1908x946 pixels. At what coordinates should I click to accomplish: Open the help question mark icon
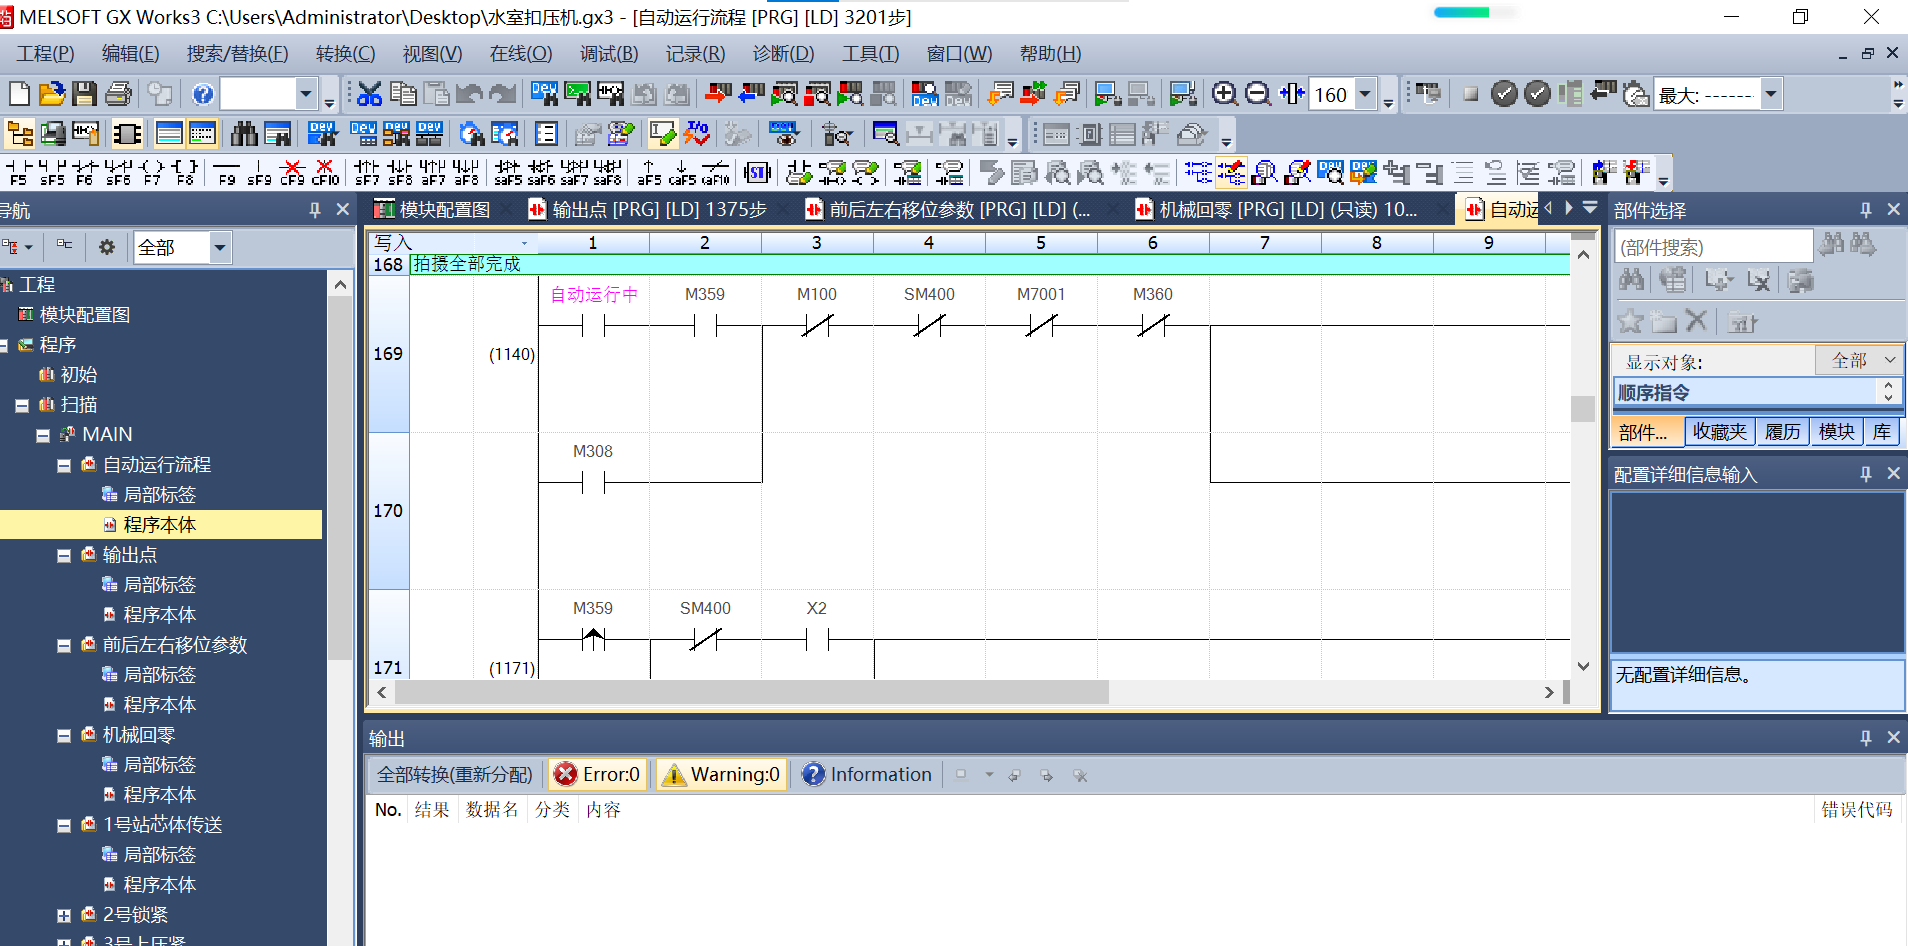coord(203,94)
